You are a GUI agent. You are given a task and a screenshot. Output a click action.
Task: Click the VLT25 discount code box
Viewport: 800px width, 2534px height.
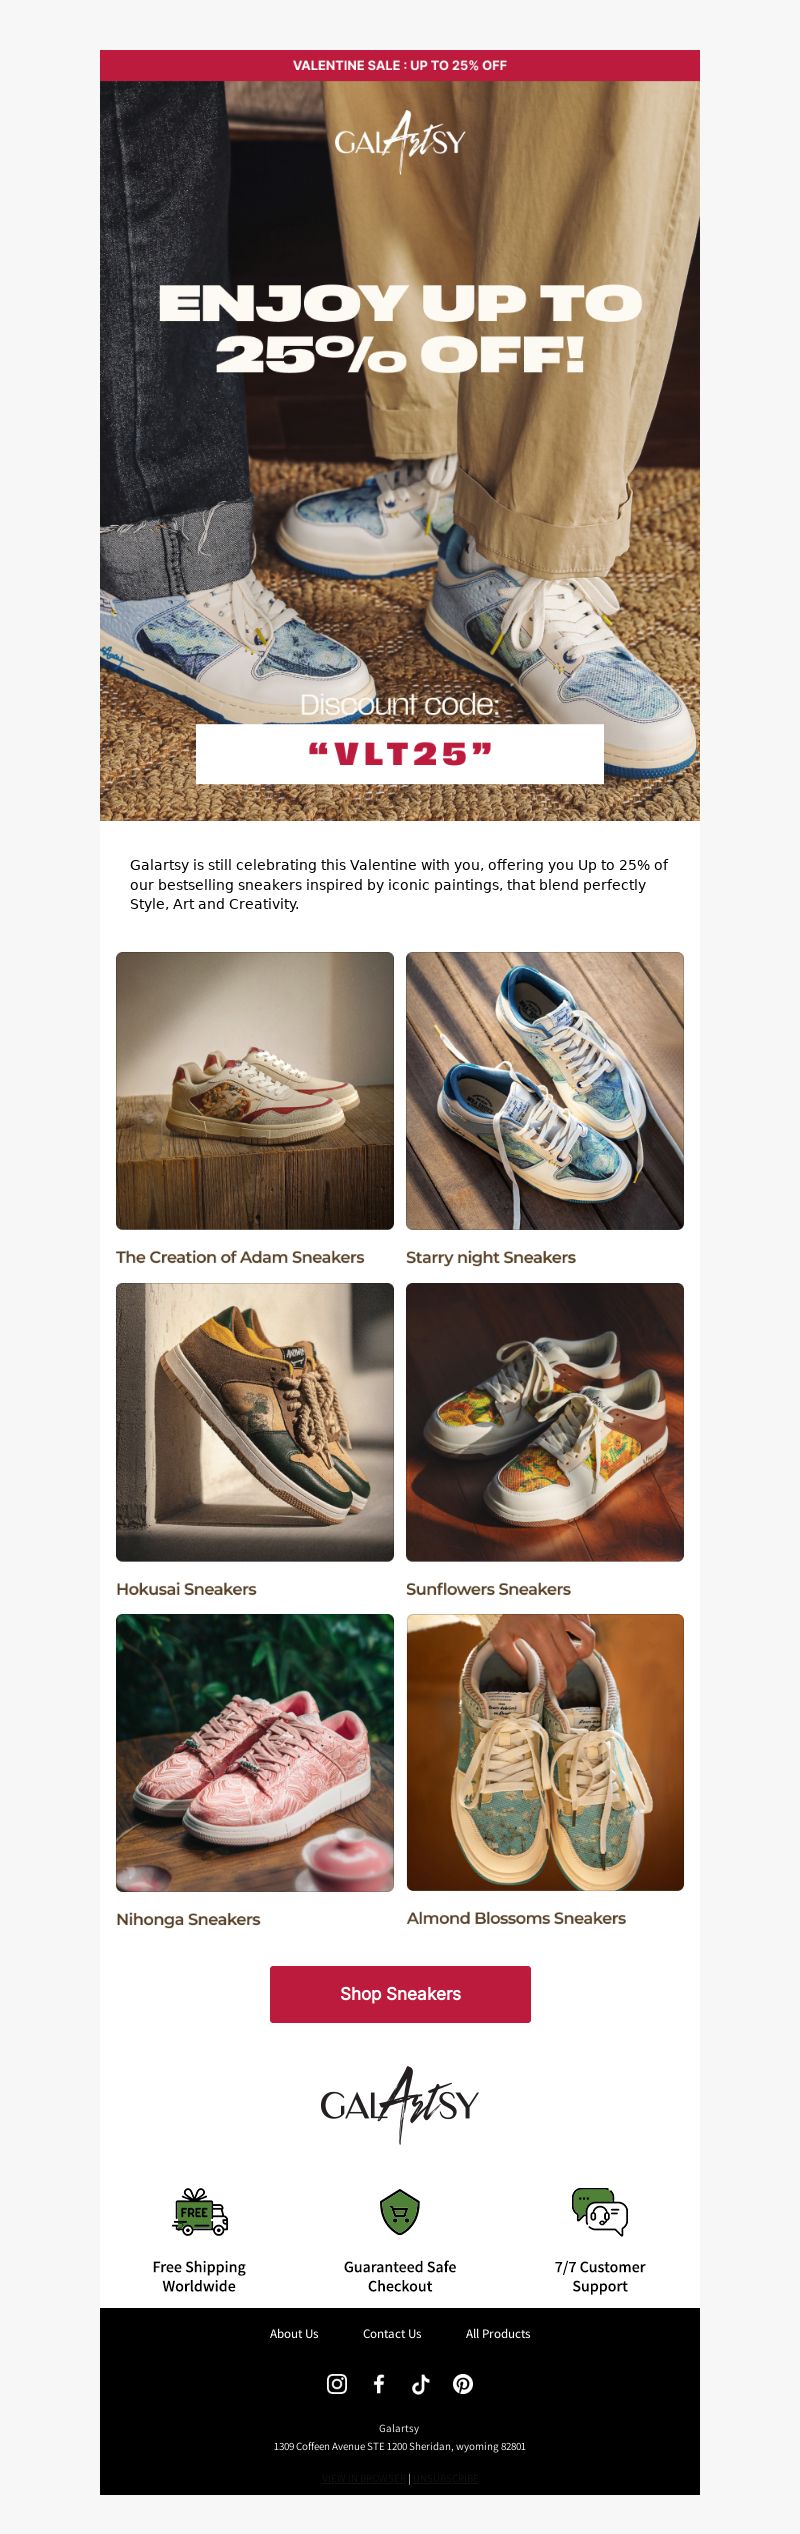tap(400, 754)
